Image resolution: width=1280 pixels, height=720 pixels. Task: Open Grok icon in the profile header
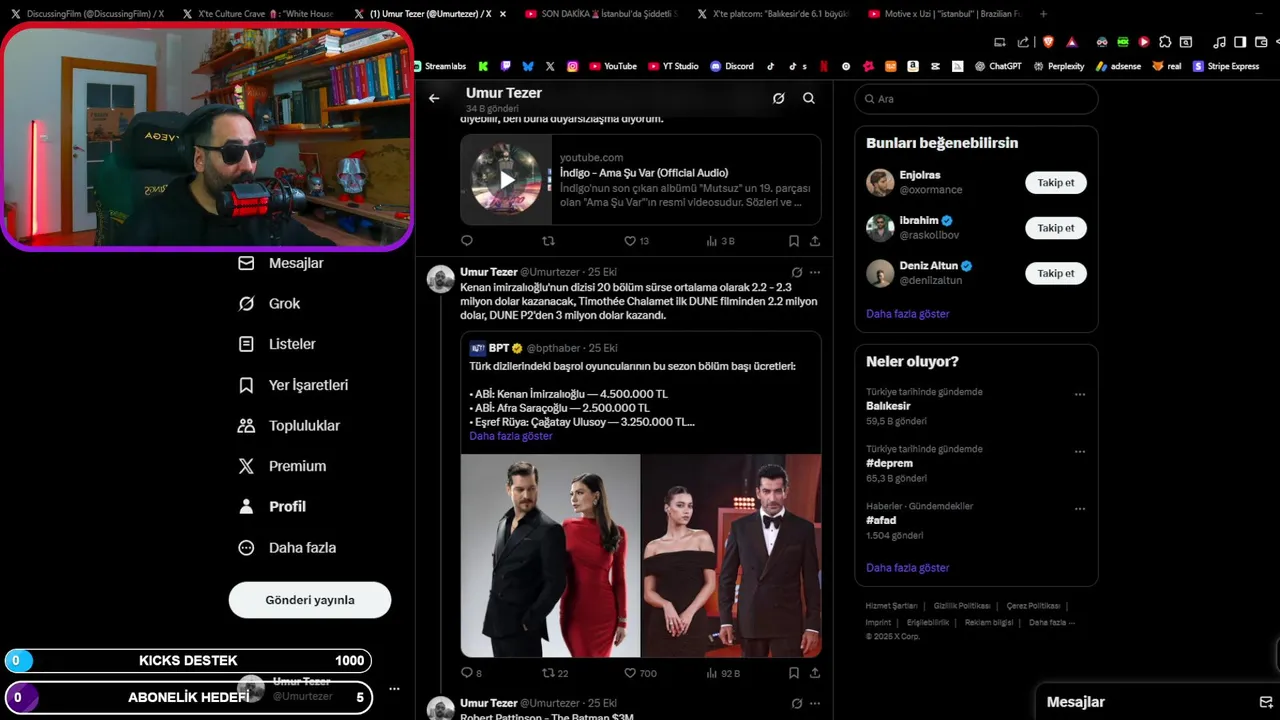pos(778,98)
